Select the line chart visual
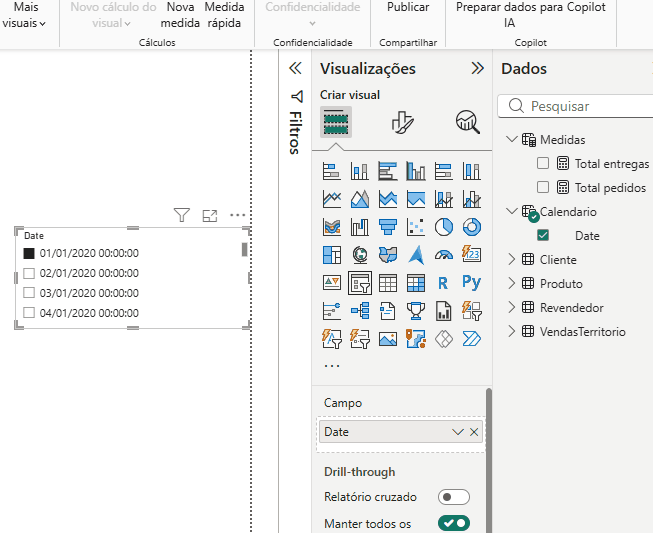653x533 pixels. click(x=332, y=199)
